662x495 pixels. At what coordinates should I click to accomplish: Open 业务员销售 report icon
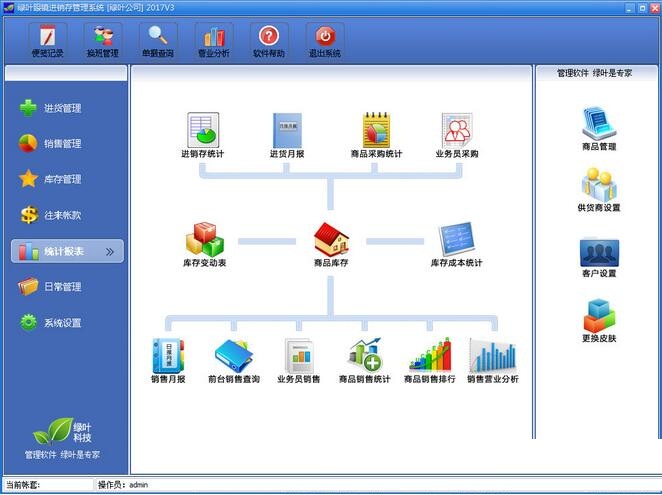tap(298, 361)
